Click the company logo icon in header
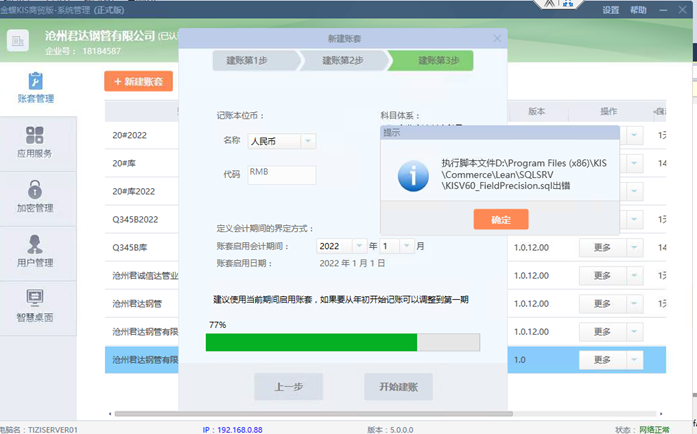This screenshot has width=697, height=434. click(18, 41)
